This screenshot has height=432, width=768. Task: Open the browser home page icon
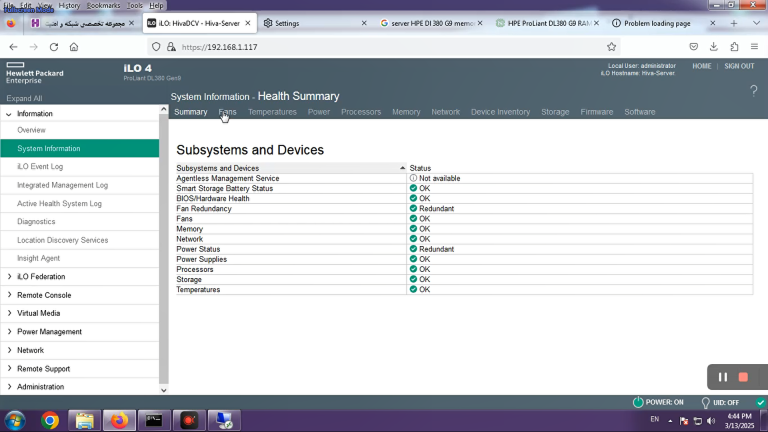[74, 47]
